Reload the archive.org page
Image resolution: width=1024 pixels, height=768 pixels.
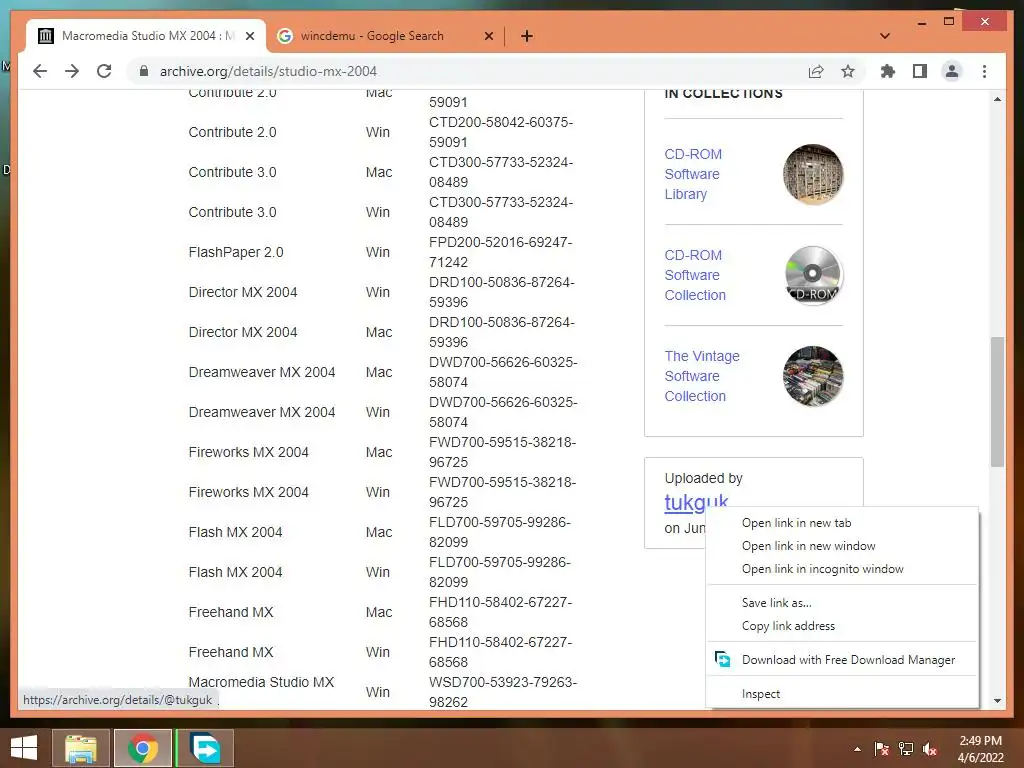104,71
